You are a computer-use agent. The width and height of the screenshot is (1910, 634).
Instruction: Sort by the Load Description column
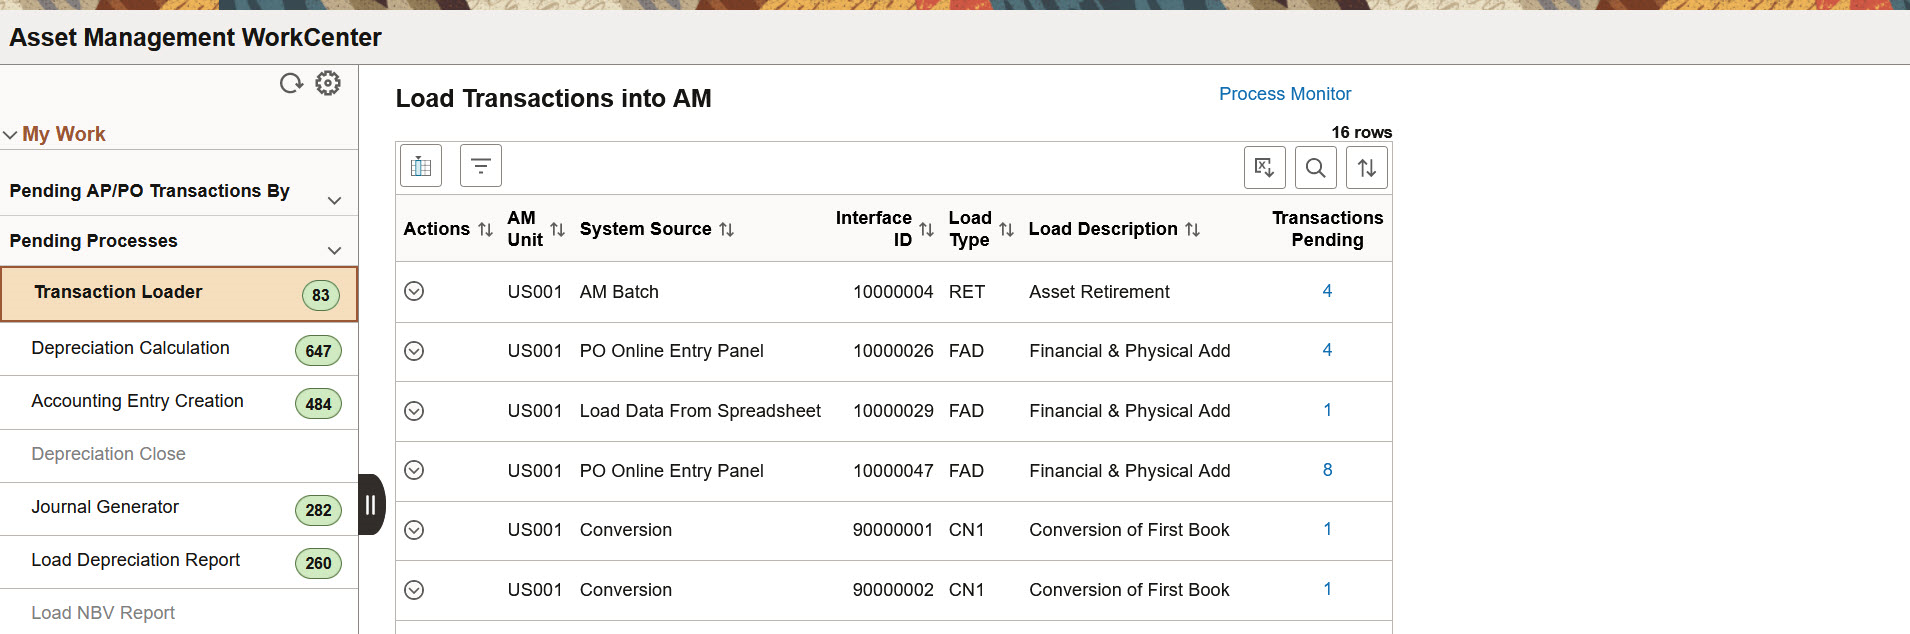(1193, 230)
